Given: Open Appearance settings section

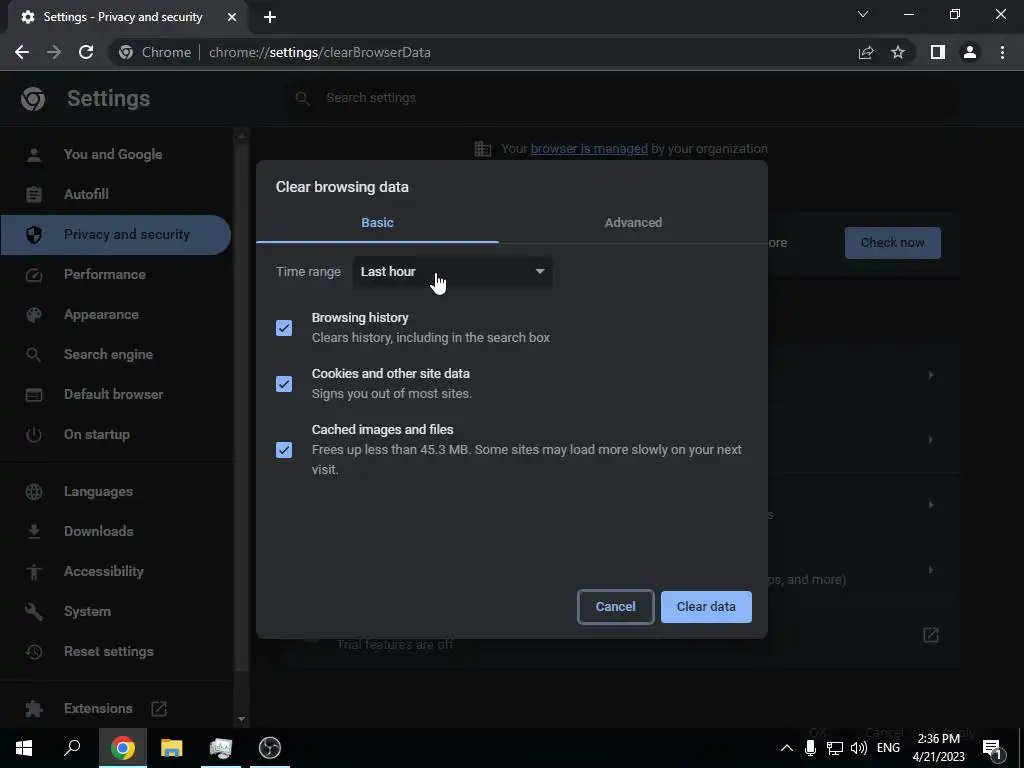Looking at the screenshot, I should pos(116,314).
